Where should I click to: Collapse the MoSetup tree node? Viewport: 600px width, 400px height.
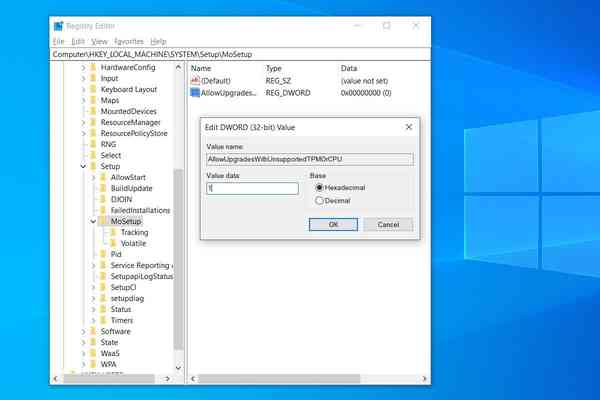coord(93,221)
